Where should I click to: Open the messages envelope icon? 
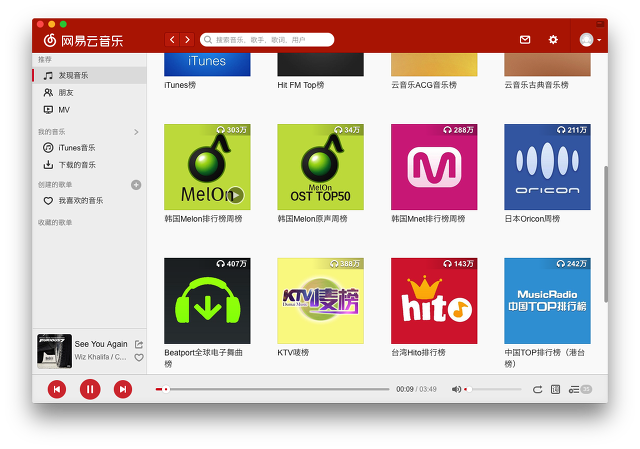525,40
